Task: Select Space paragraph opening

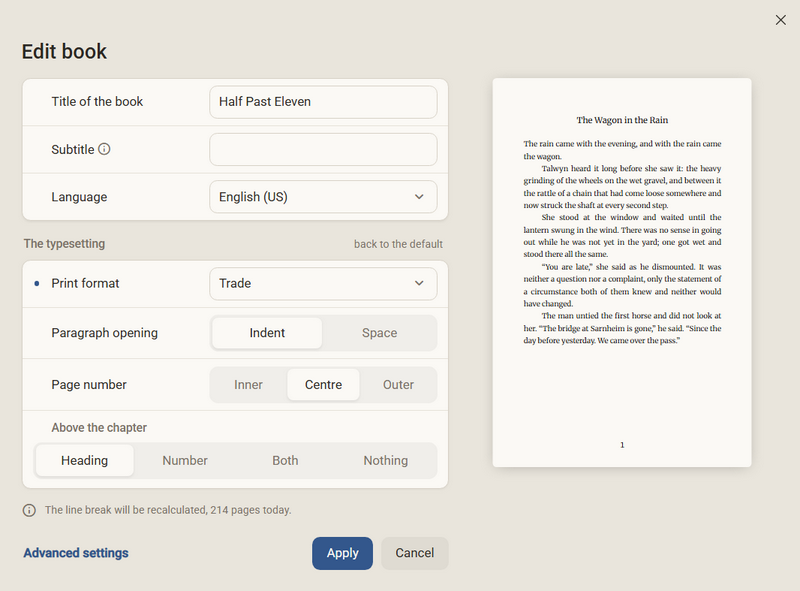Action: pos(379,333)
